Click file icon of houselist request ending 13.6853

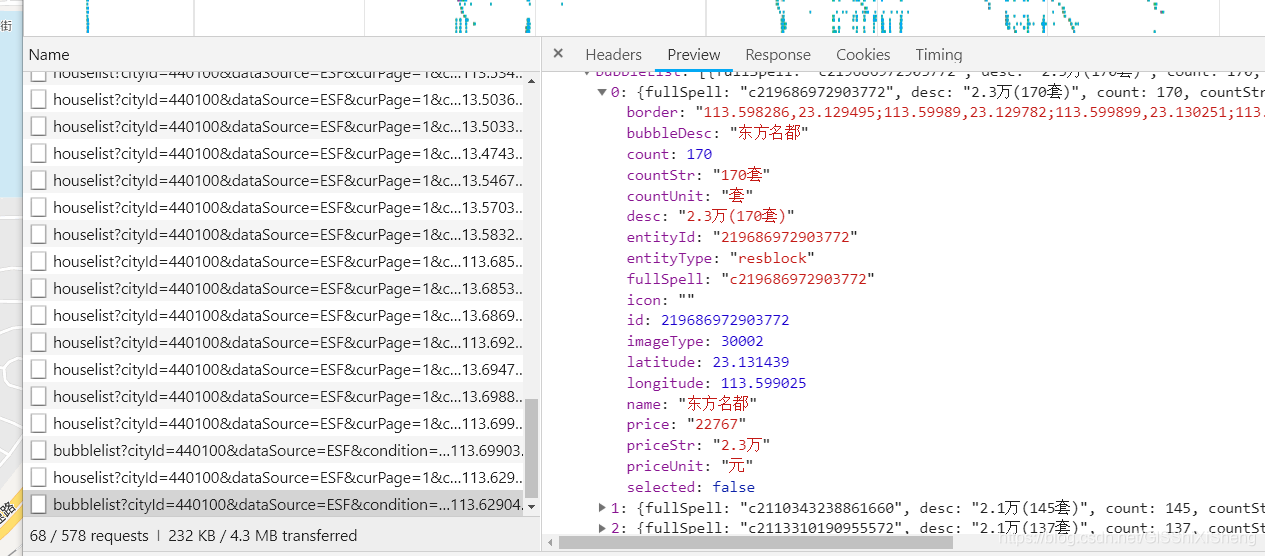38,289
